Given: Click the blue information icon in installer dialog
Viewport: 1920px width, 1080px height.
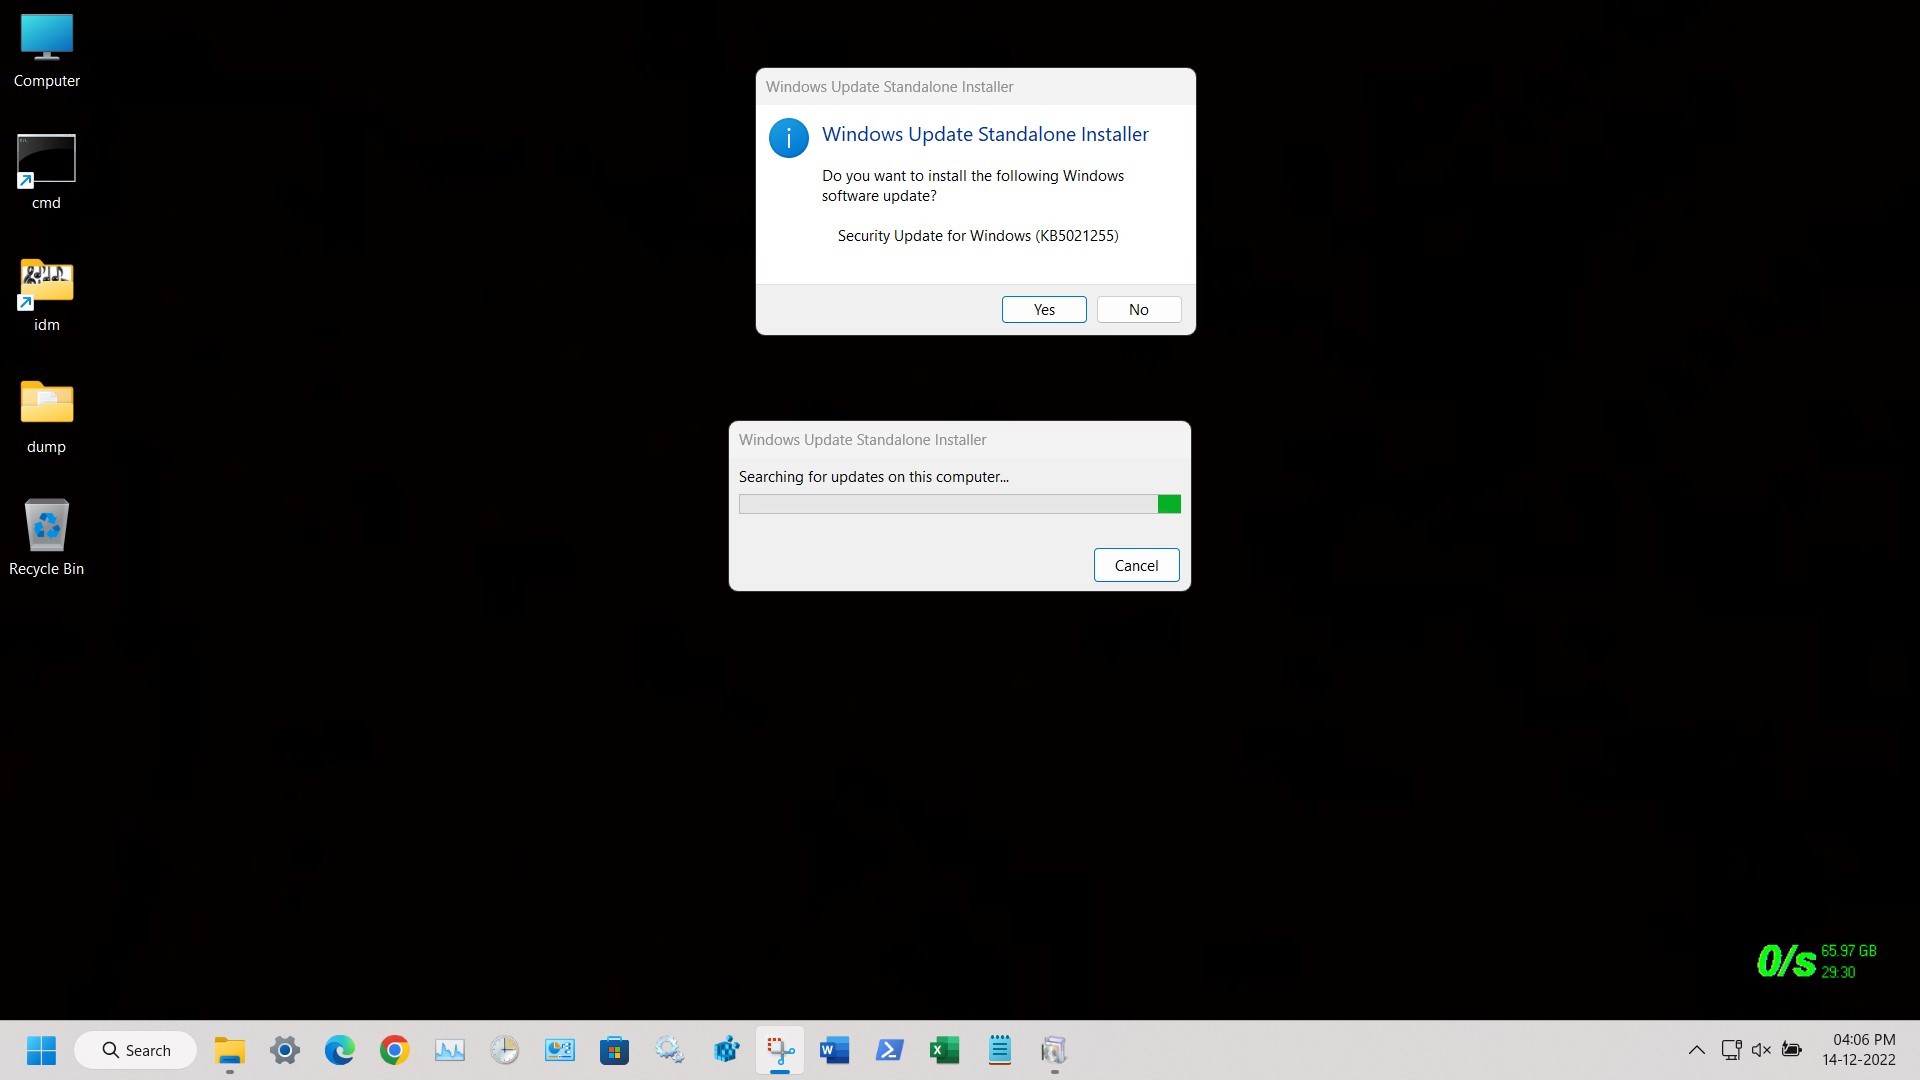Looking at the screenshot, I should 788,138.
